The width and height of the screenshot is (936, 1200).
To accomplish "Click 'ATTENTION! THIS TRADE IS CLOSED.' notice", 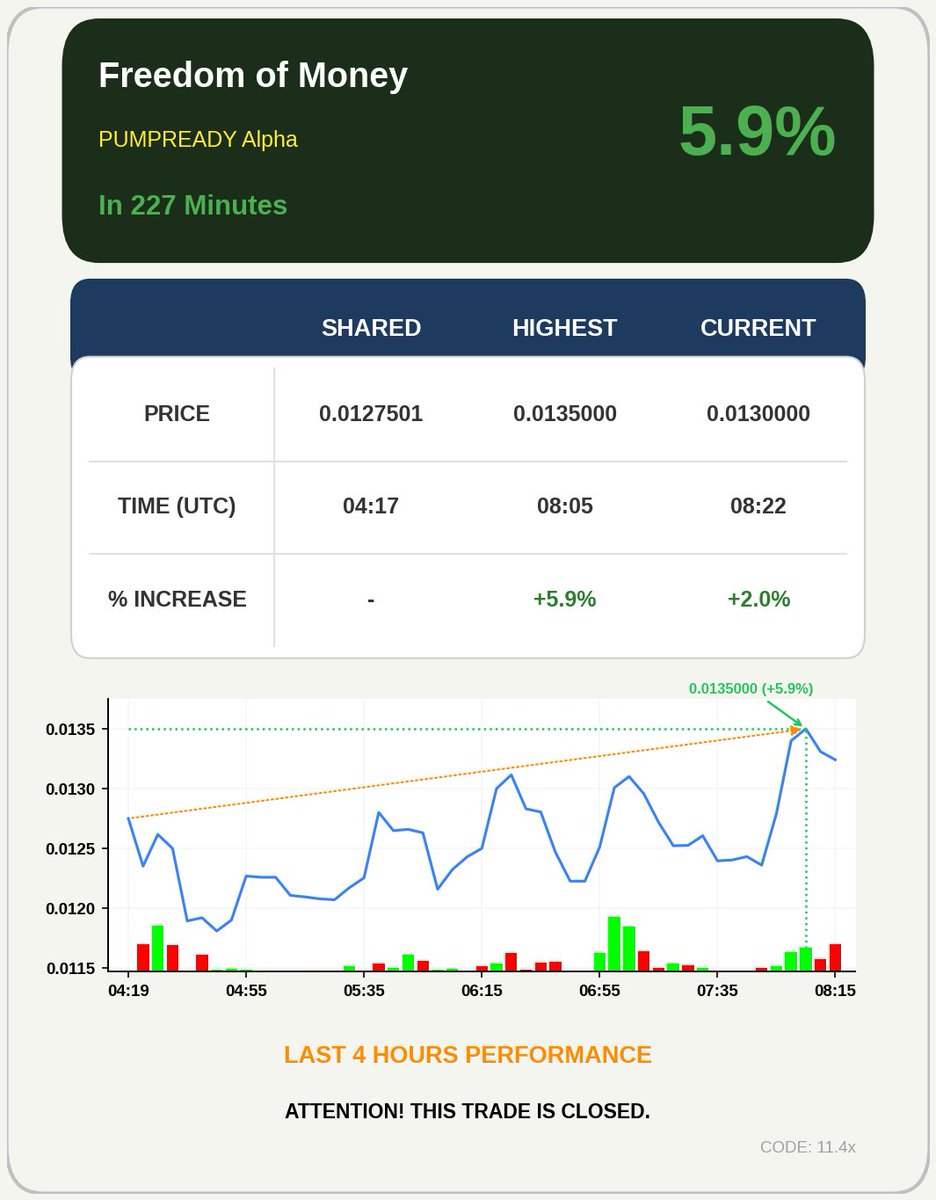I will point(467,1111).
